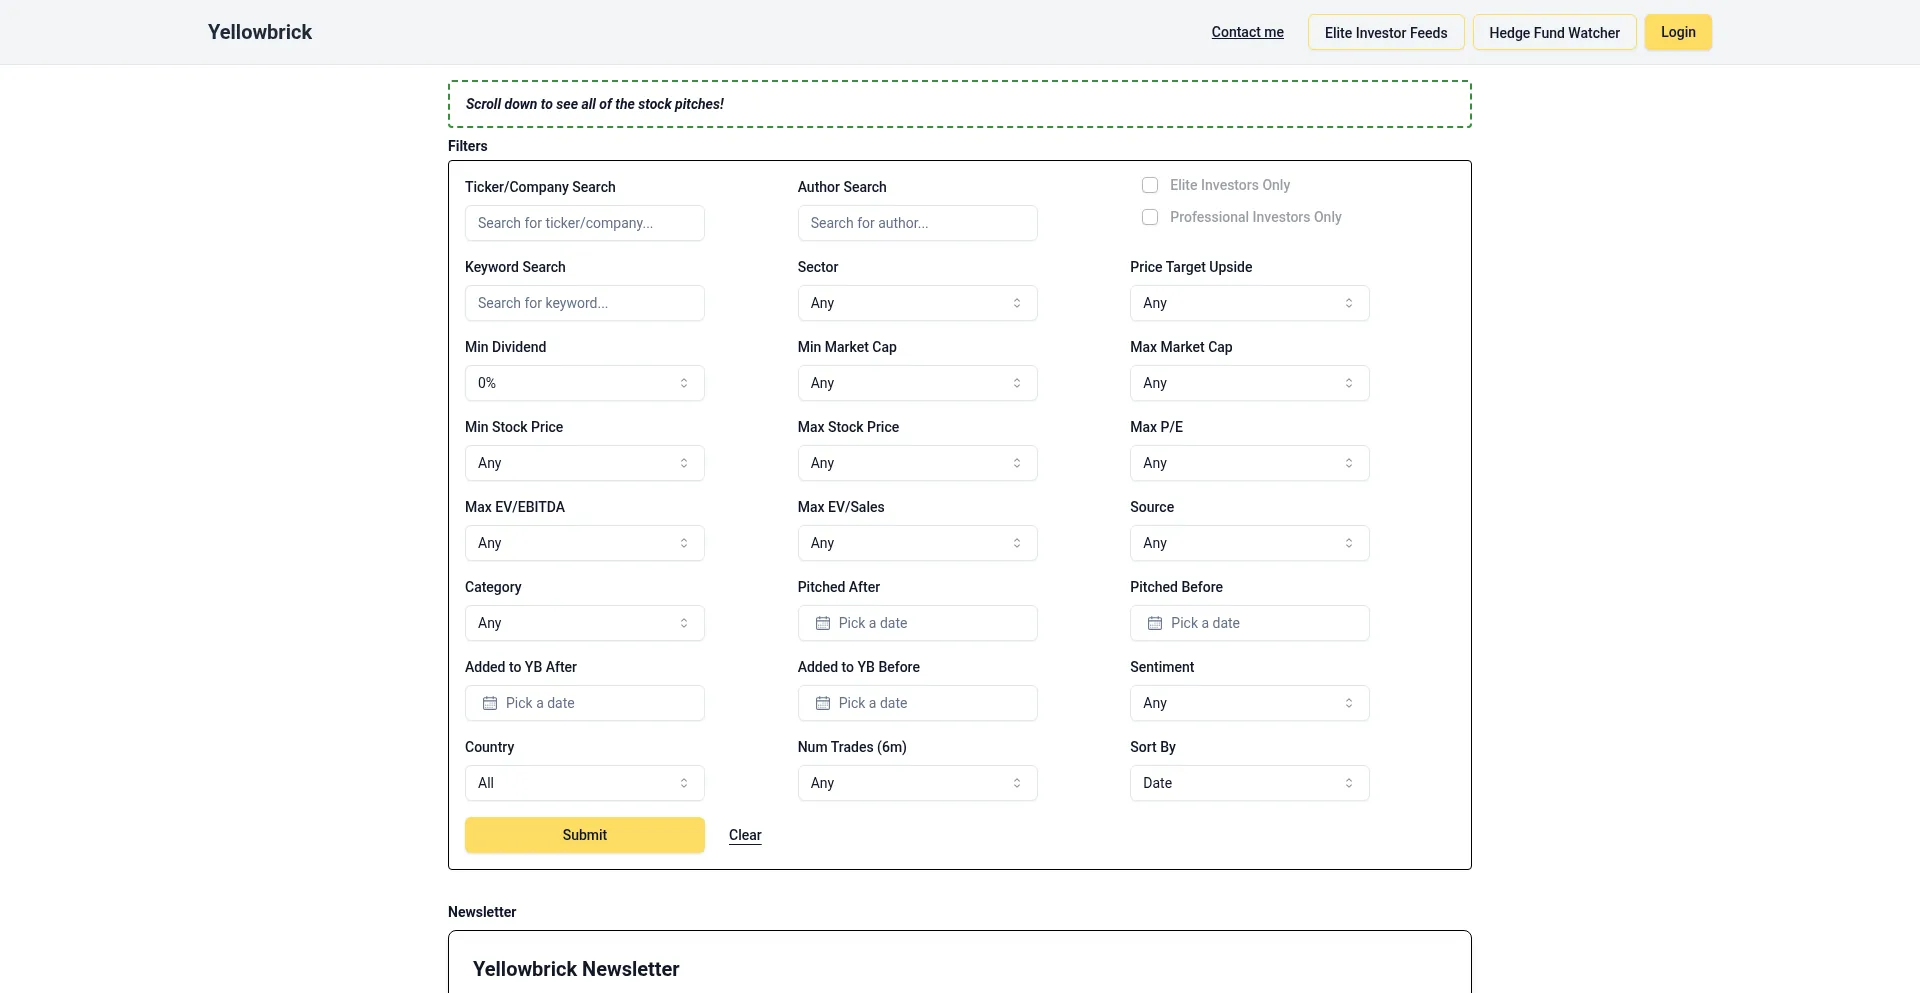
Task: Check the Professional Investors Only box
Action: point(1150,217)
